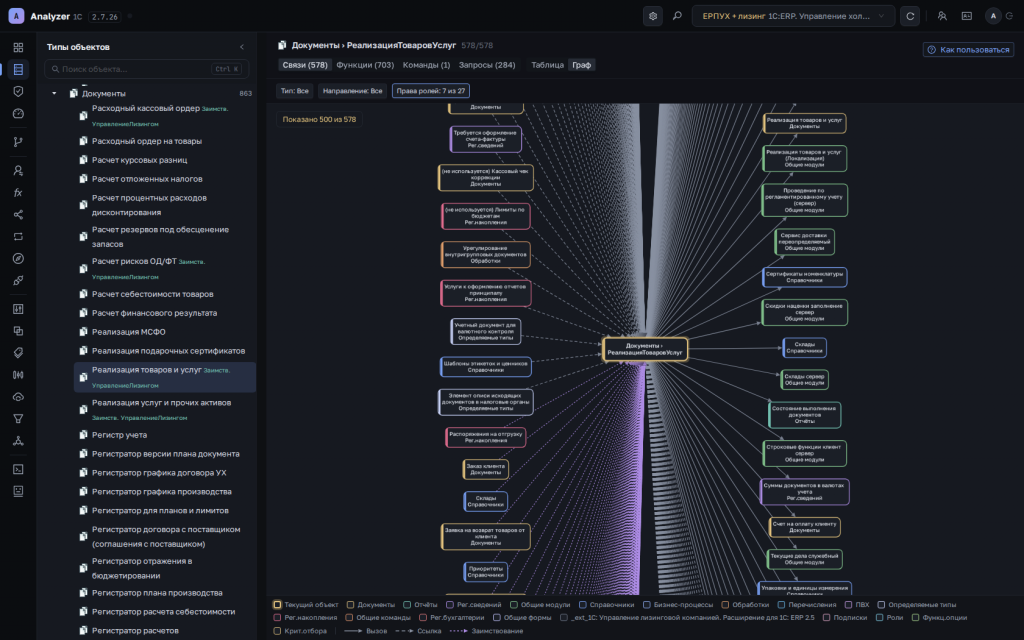Click the cloud icon in the sidebar
The height and width of the screenshot is (640, 1024).
pyautogui.click(x=18, y=397)
